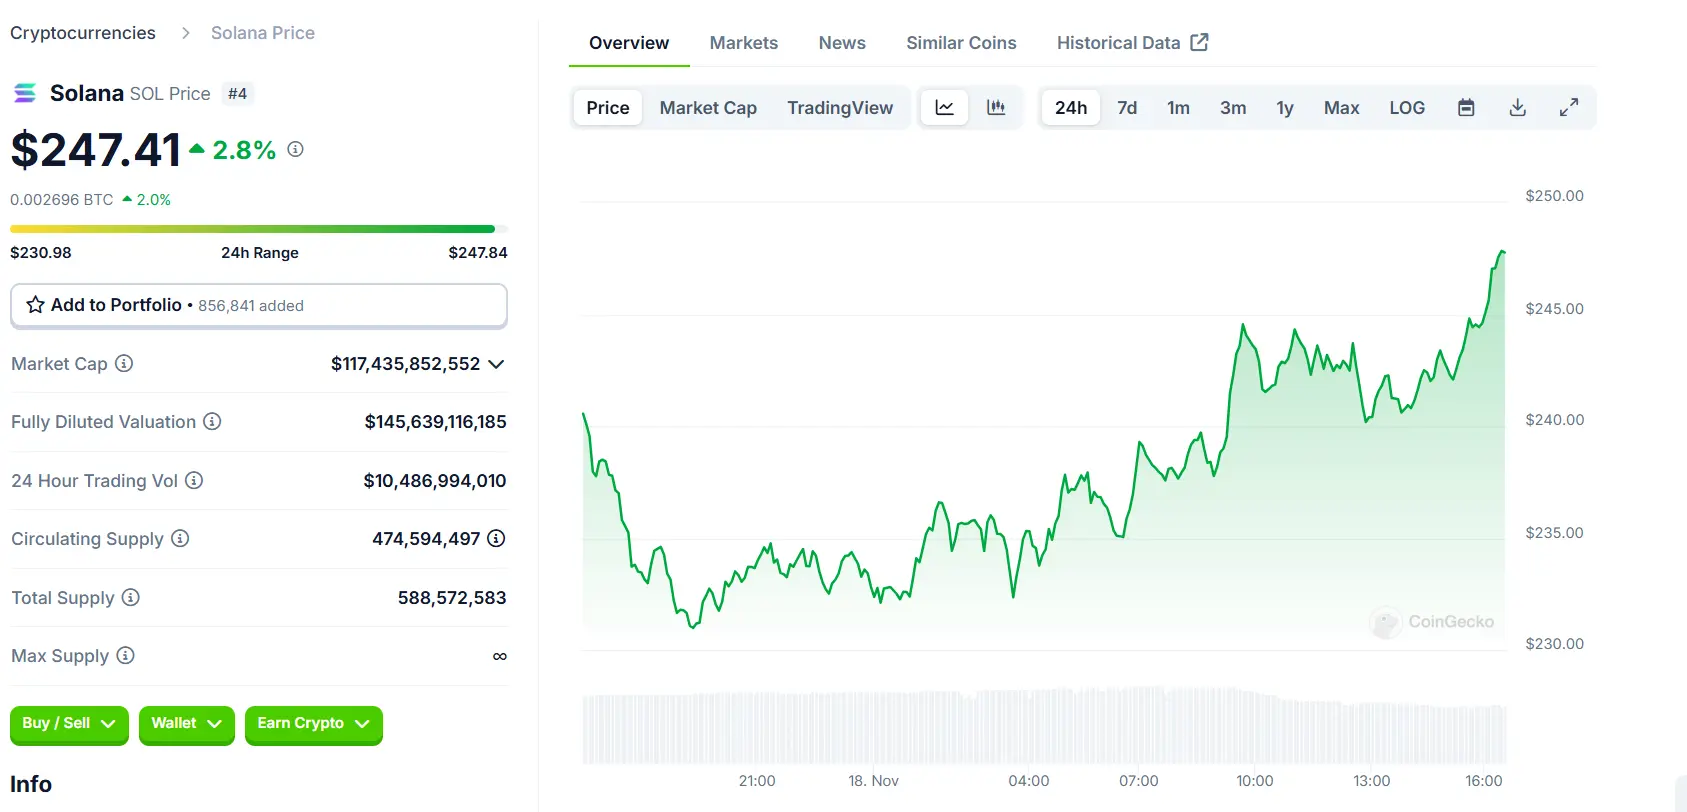Toggle LOG scale on chart
1687x812 pixels.
tap(1407, 107)
